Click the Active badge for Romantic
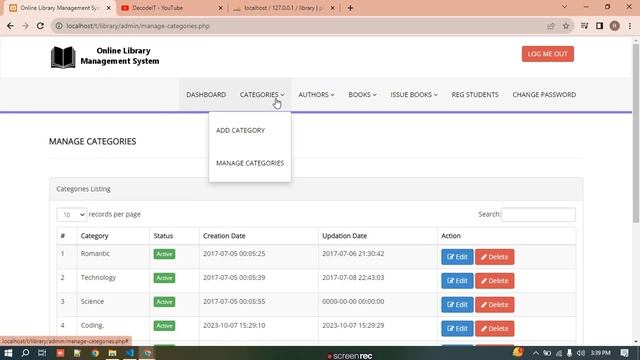The image size is (640, 360). (164, 254)
